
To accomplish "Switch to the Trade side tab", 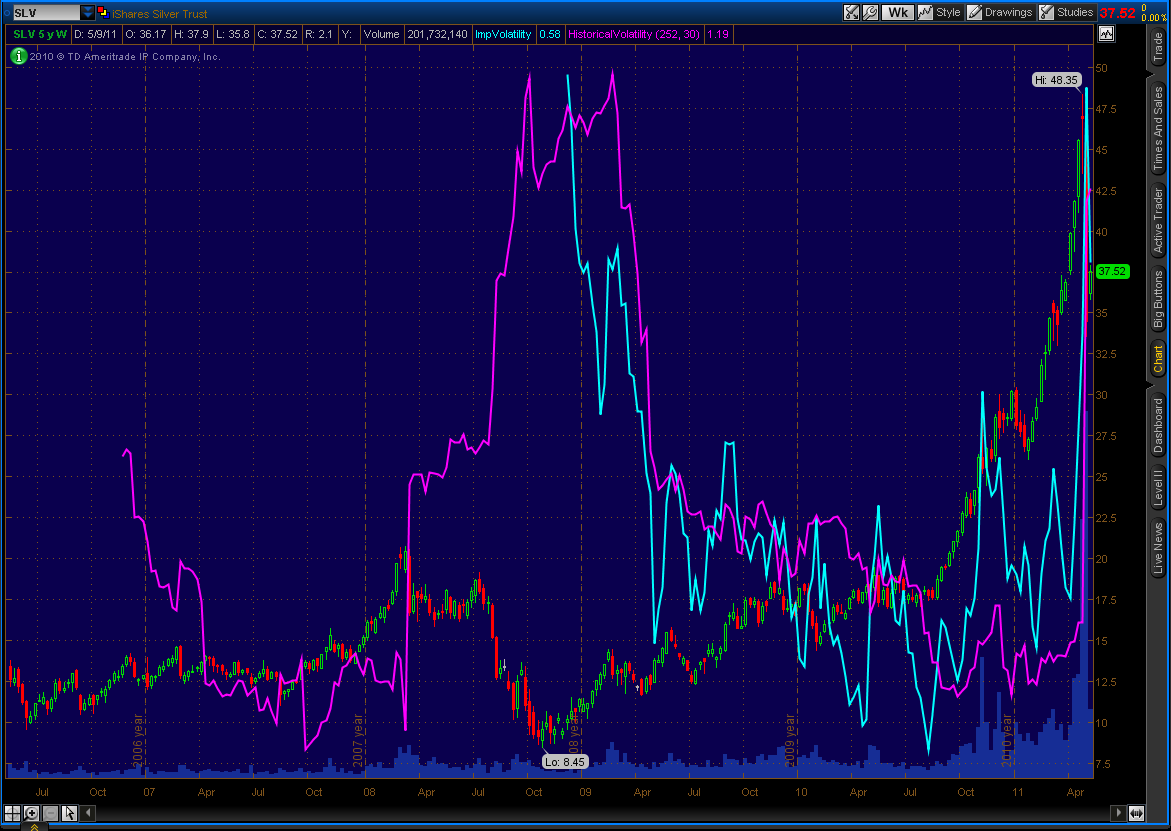I will pyautogui.click(x=1158, y=47).
